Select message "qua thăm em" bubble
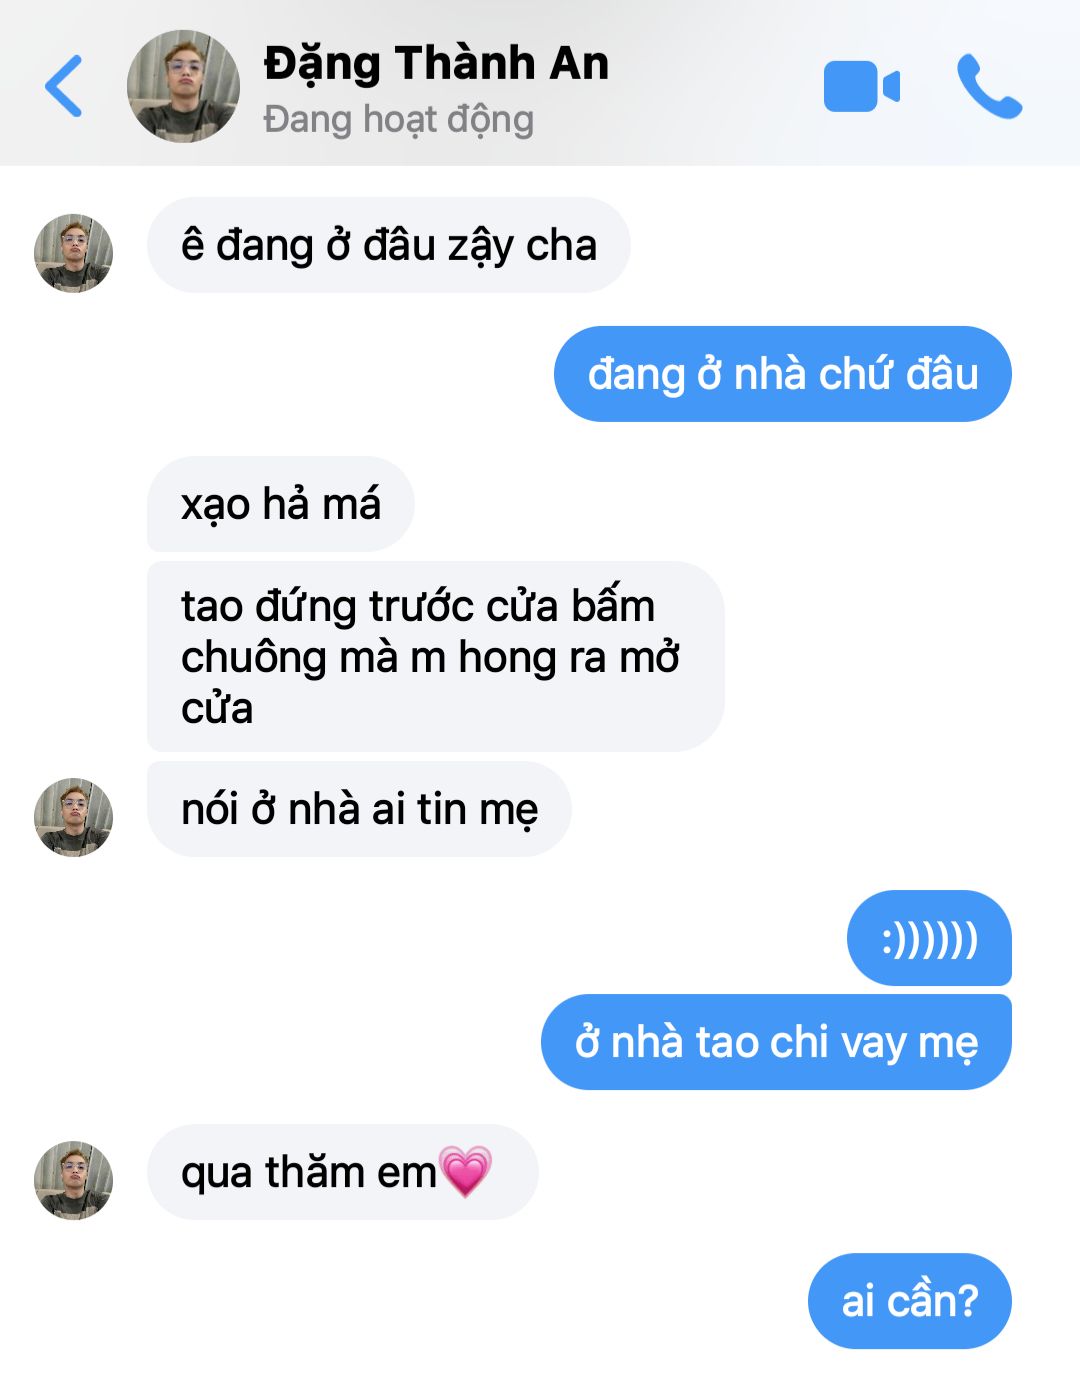 click(x=342, y=1172)
